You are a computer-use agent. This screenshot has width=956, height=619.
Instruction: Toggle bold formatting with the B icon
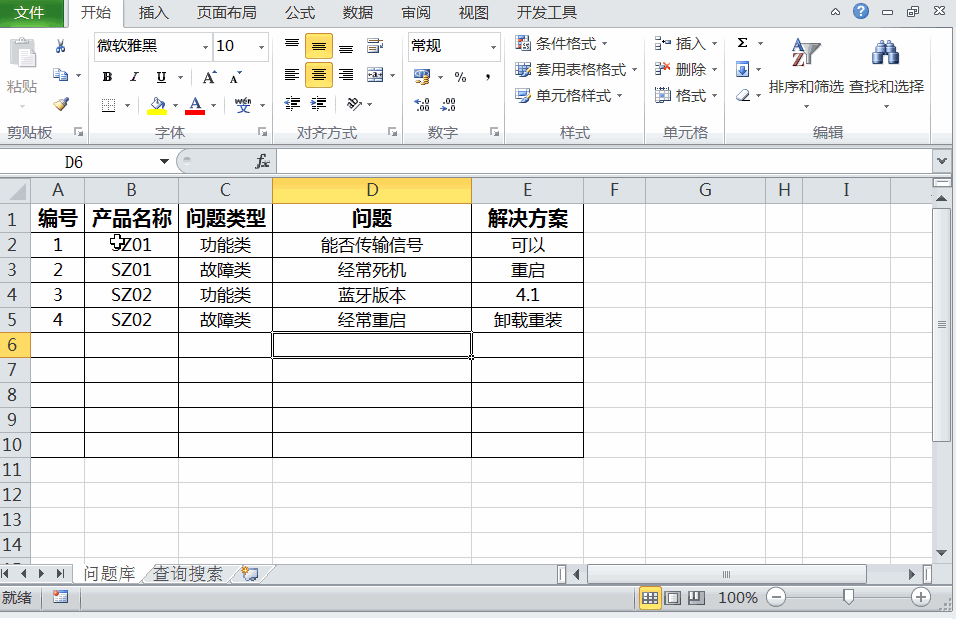(106, 76)
